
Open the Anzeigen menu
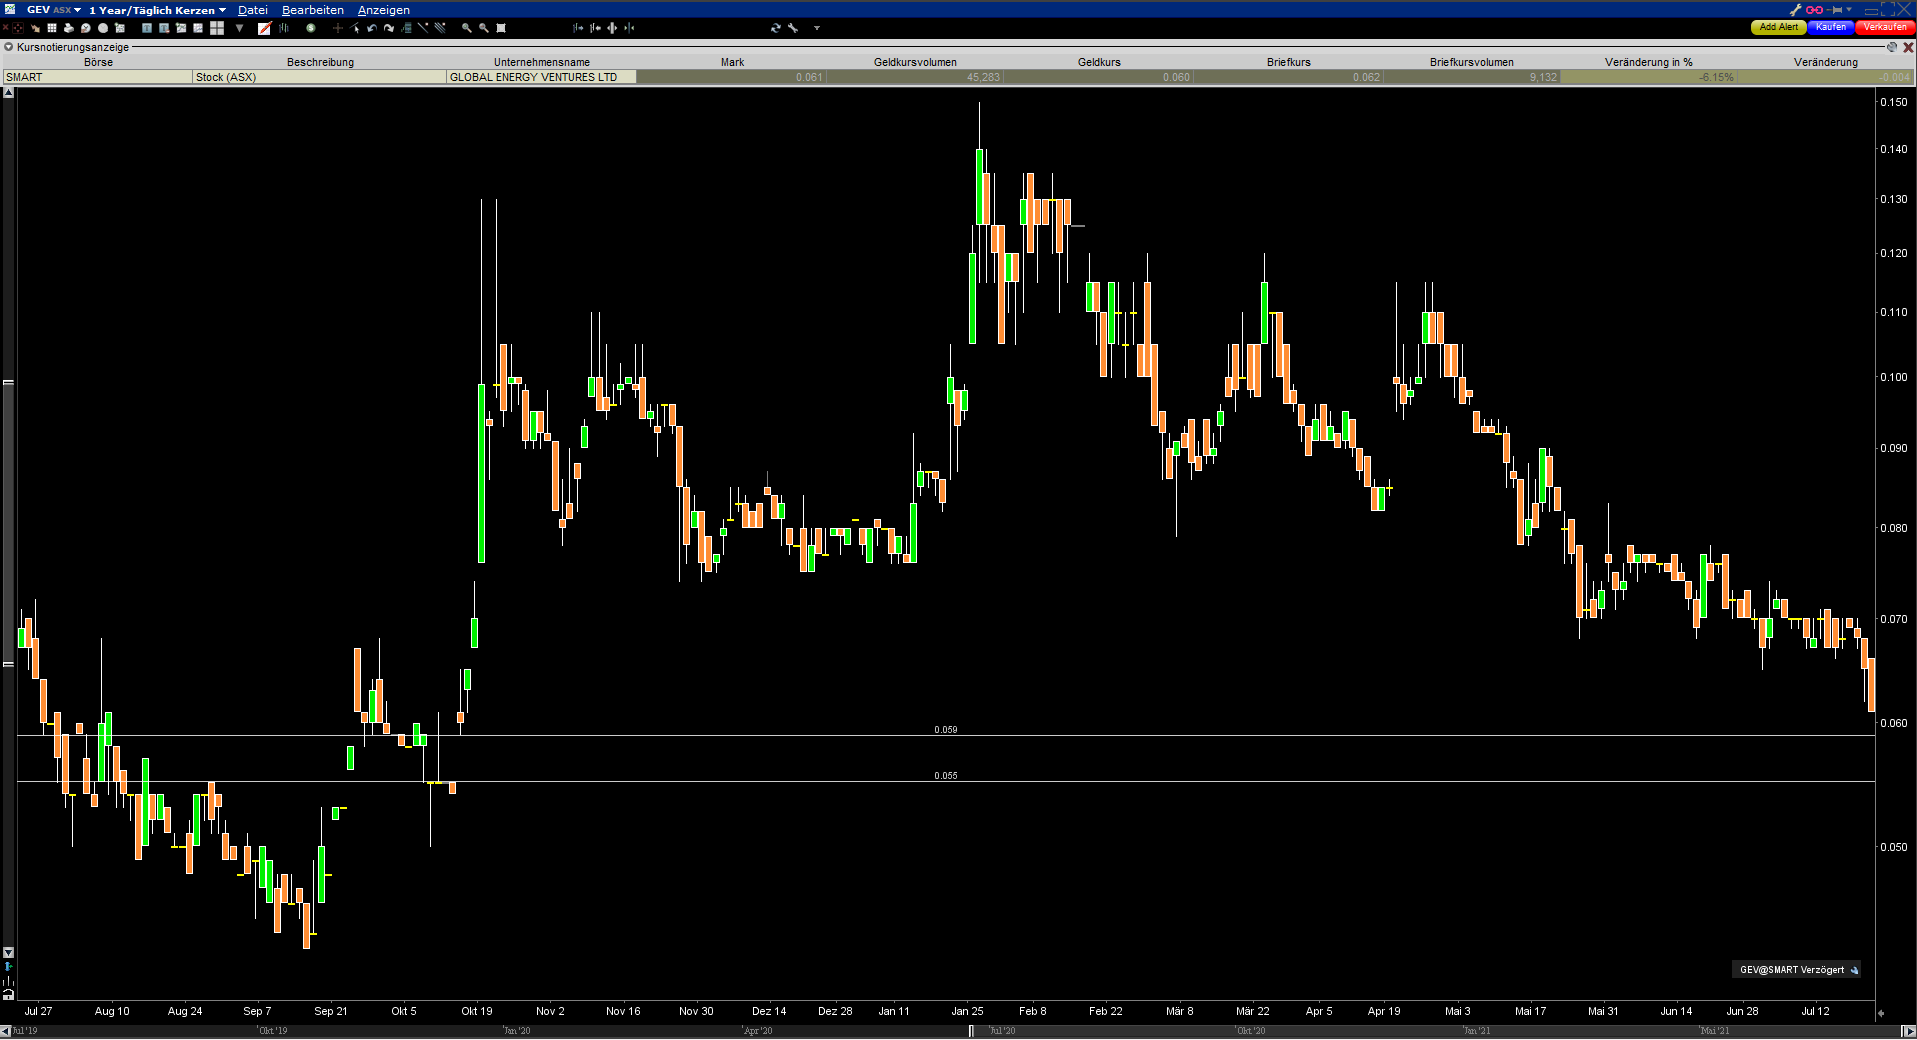coord(383,10)
